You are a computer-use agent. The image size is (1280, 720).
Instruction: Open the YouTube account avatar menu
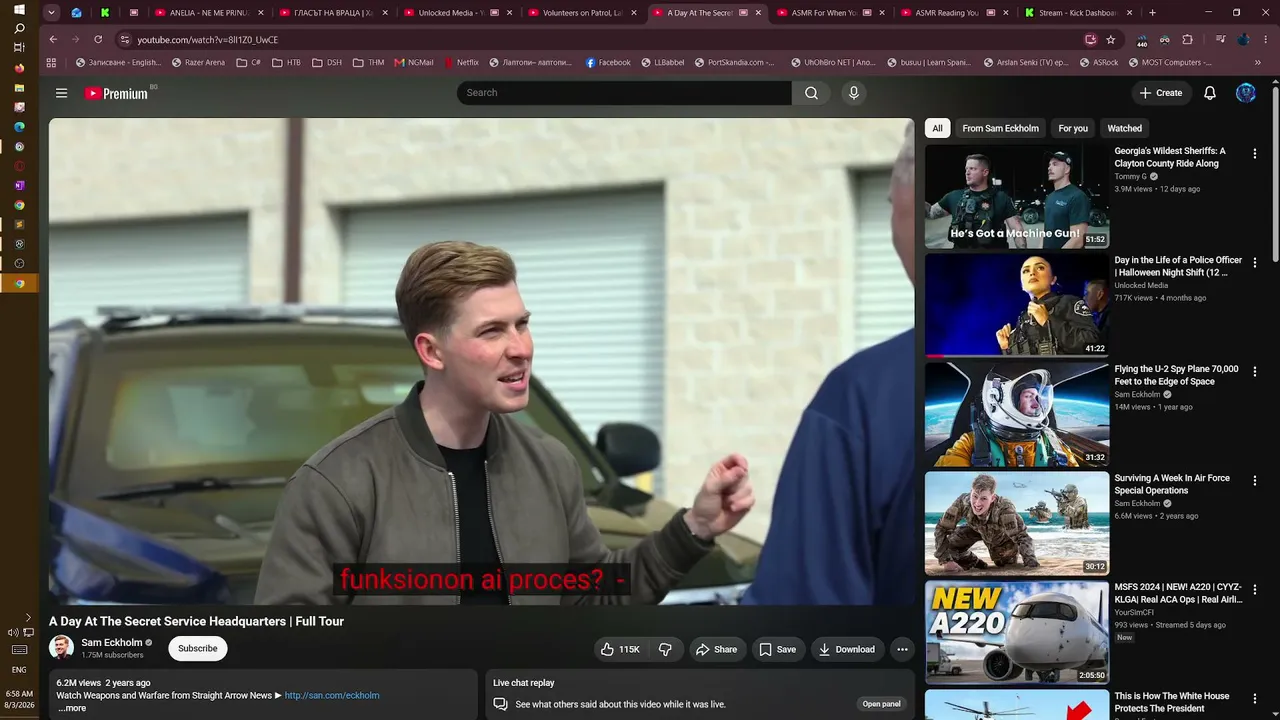(1246, 93)
